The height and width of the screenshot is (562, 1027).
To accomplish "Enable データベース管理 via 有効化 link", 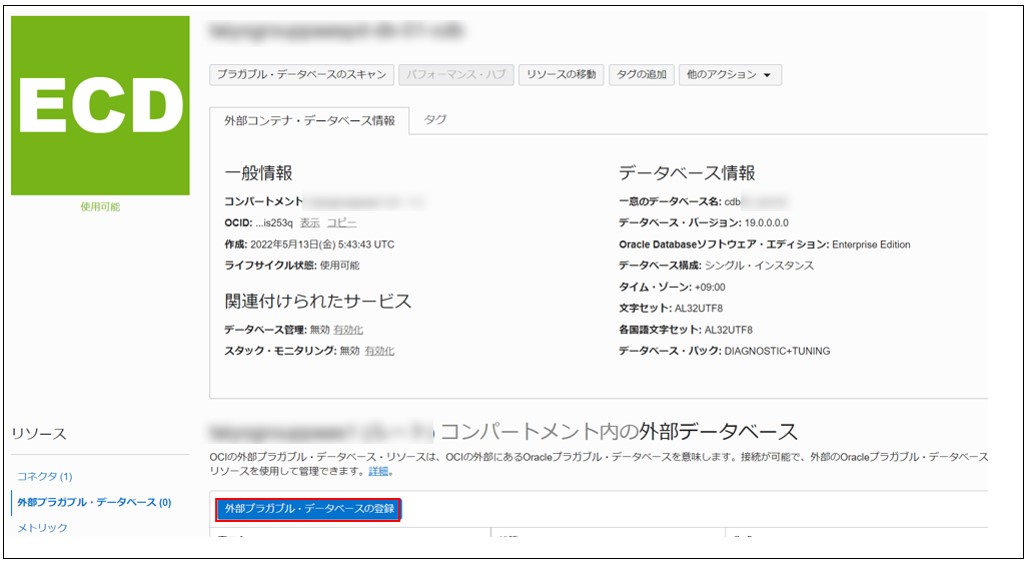I will coord(348,330).
